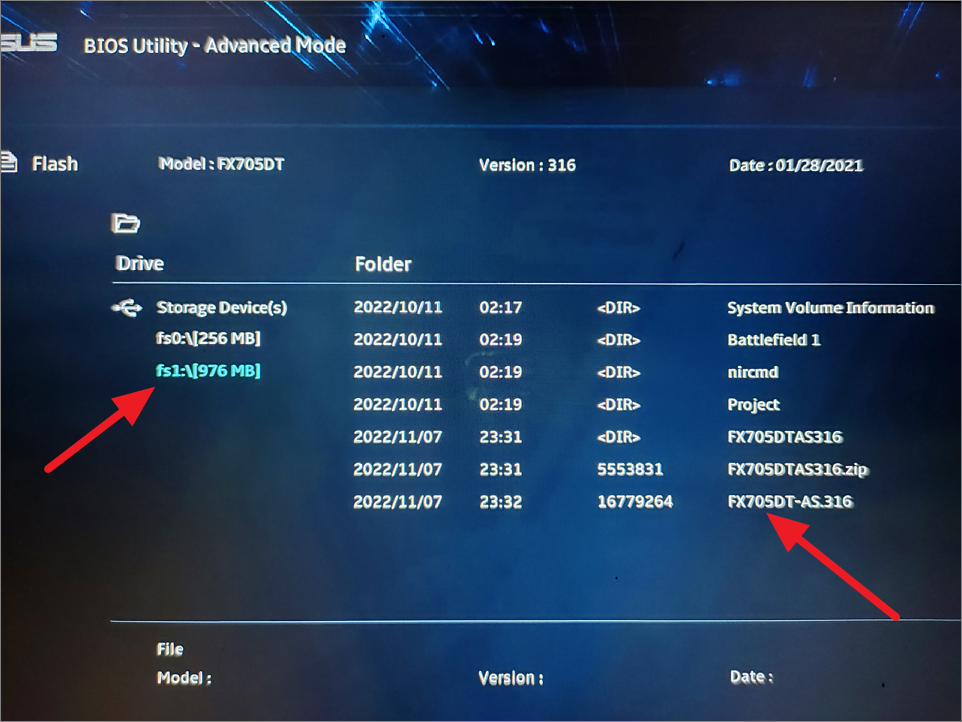
Task: Open the Battlefield 1 folder
Action: [x=774, y=340]
